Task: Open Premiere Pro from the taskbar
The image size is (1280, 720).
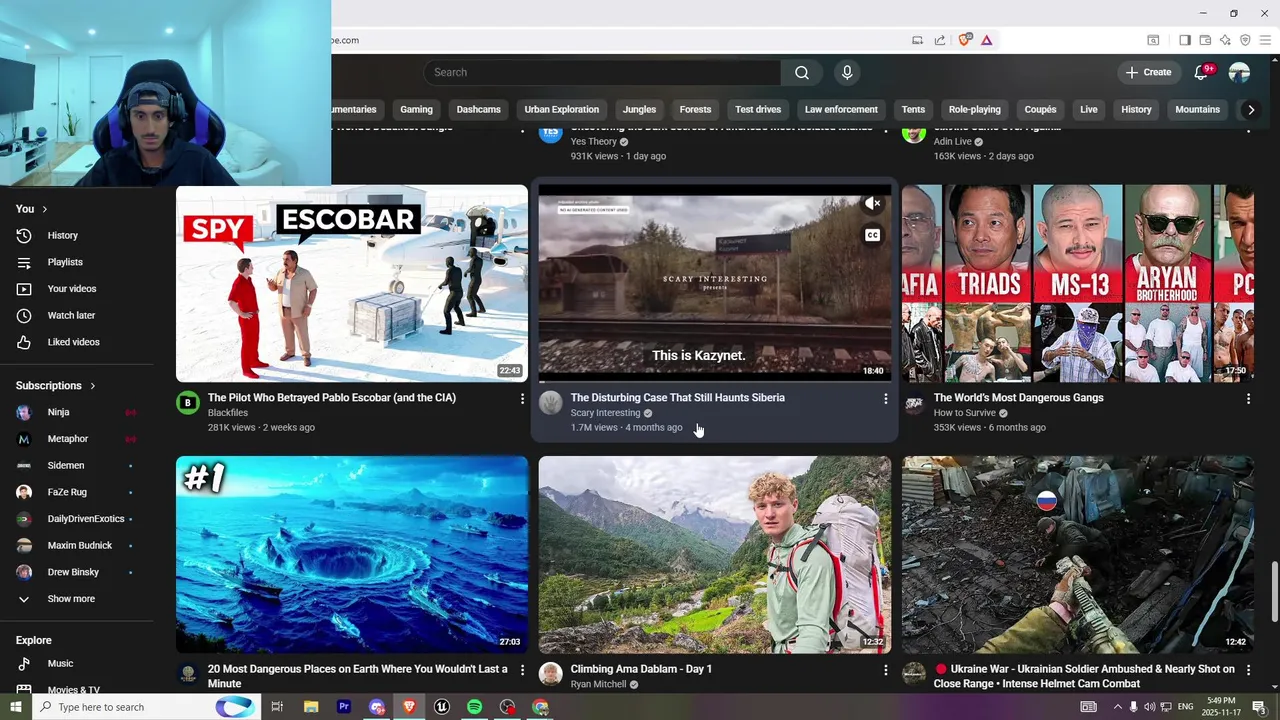Action: (344, 707)
